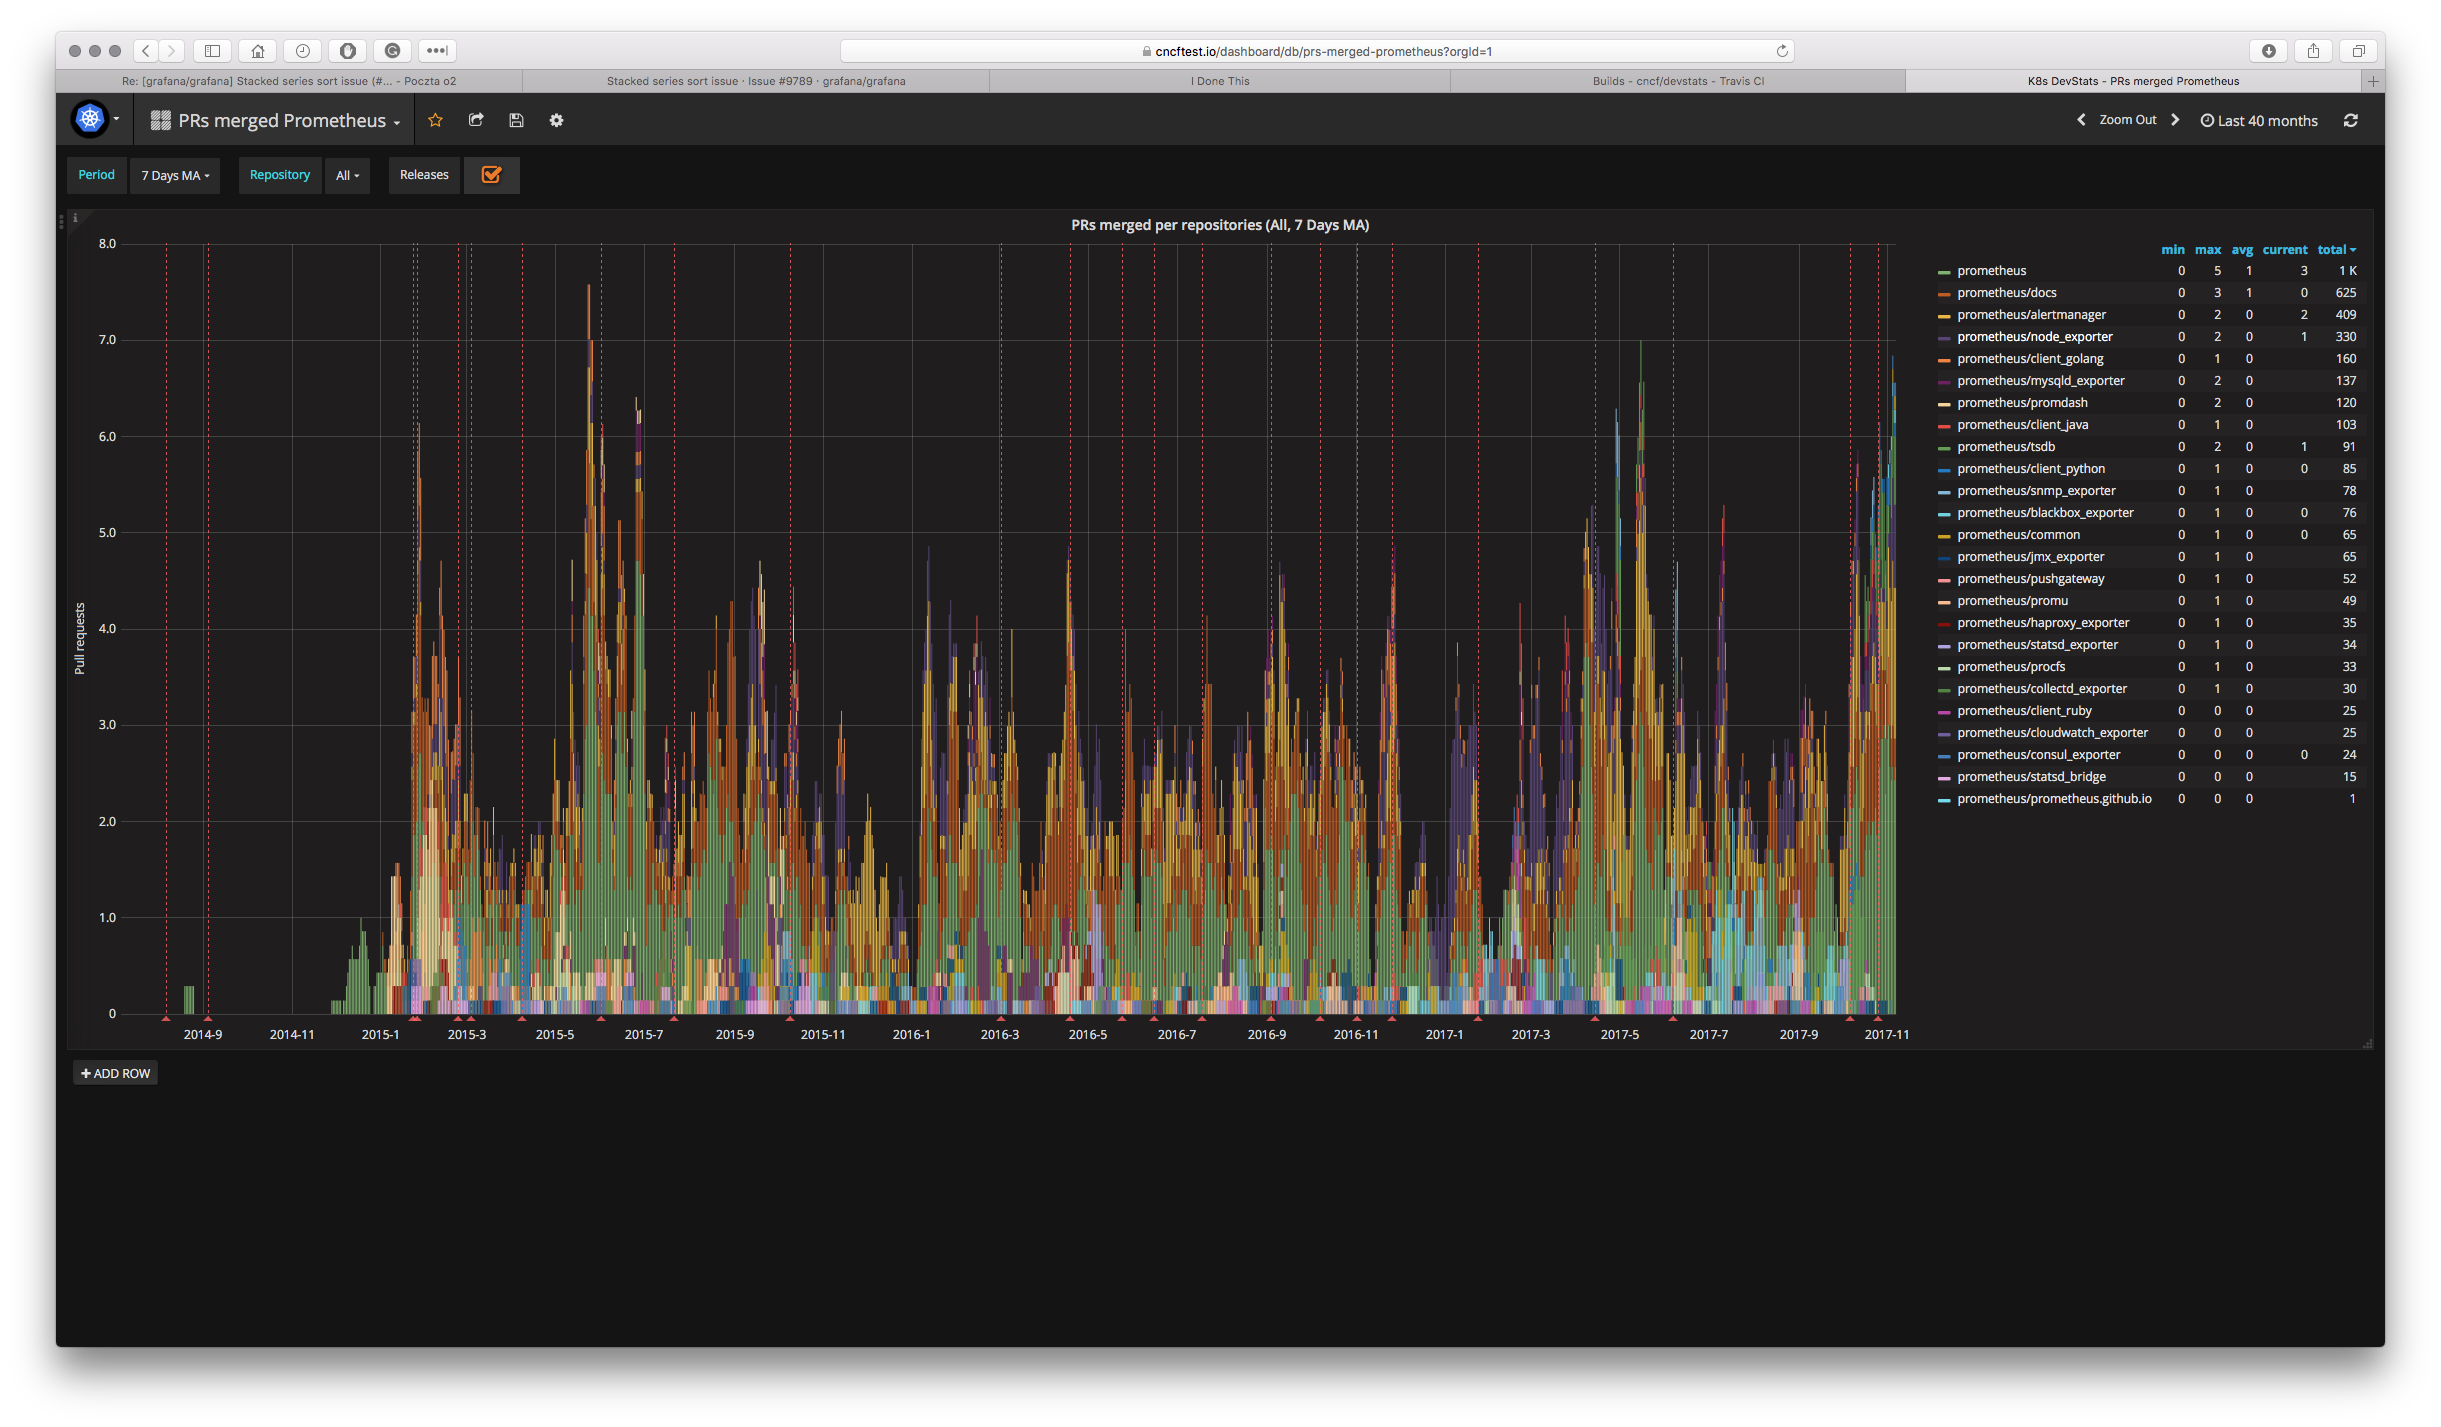
Task: Hide the prometheus/docs series in the legend
Action: coord(2005,292)
